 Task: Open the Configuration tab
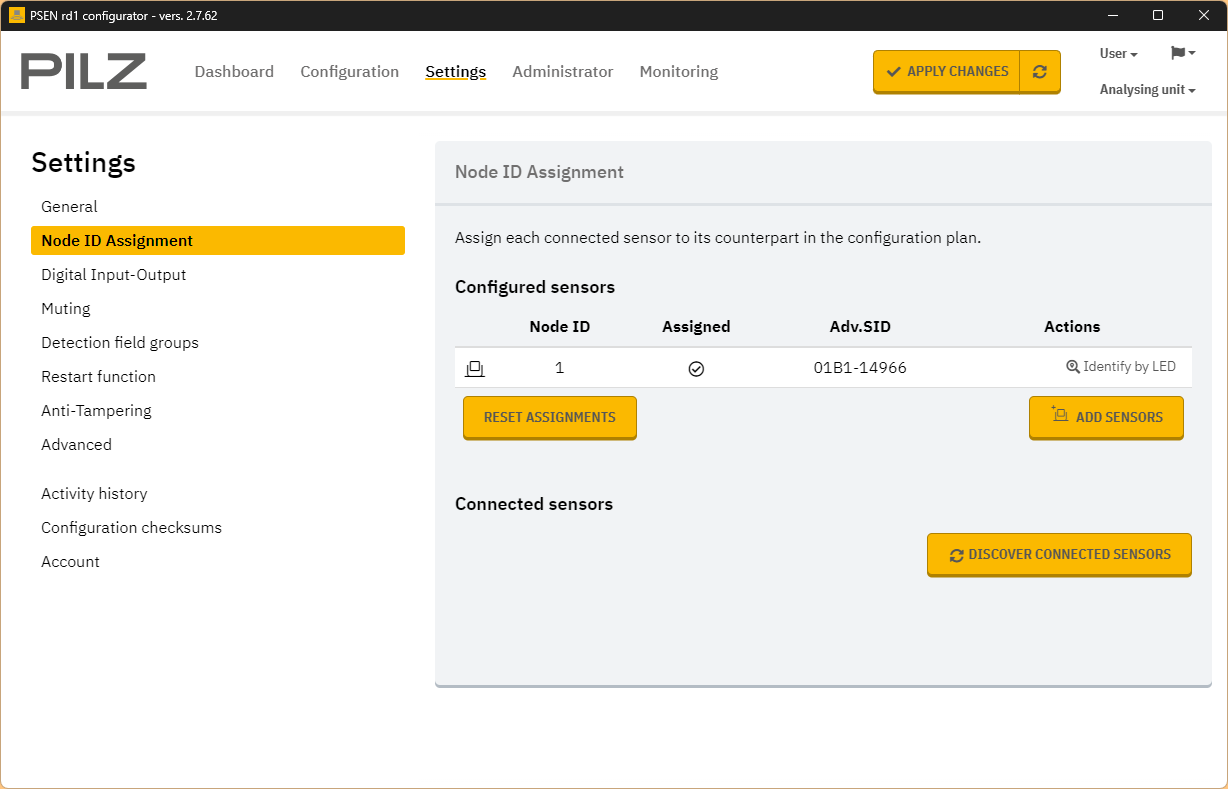tap(350, 72)
